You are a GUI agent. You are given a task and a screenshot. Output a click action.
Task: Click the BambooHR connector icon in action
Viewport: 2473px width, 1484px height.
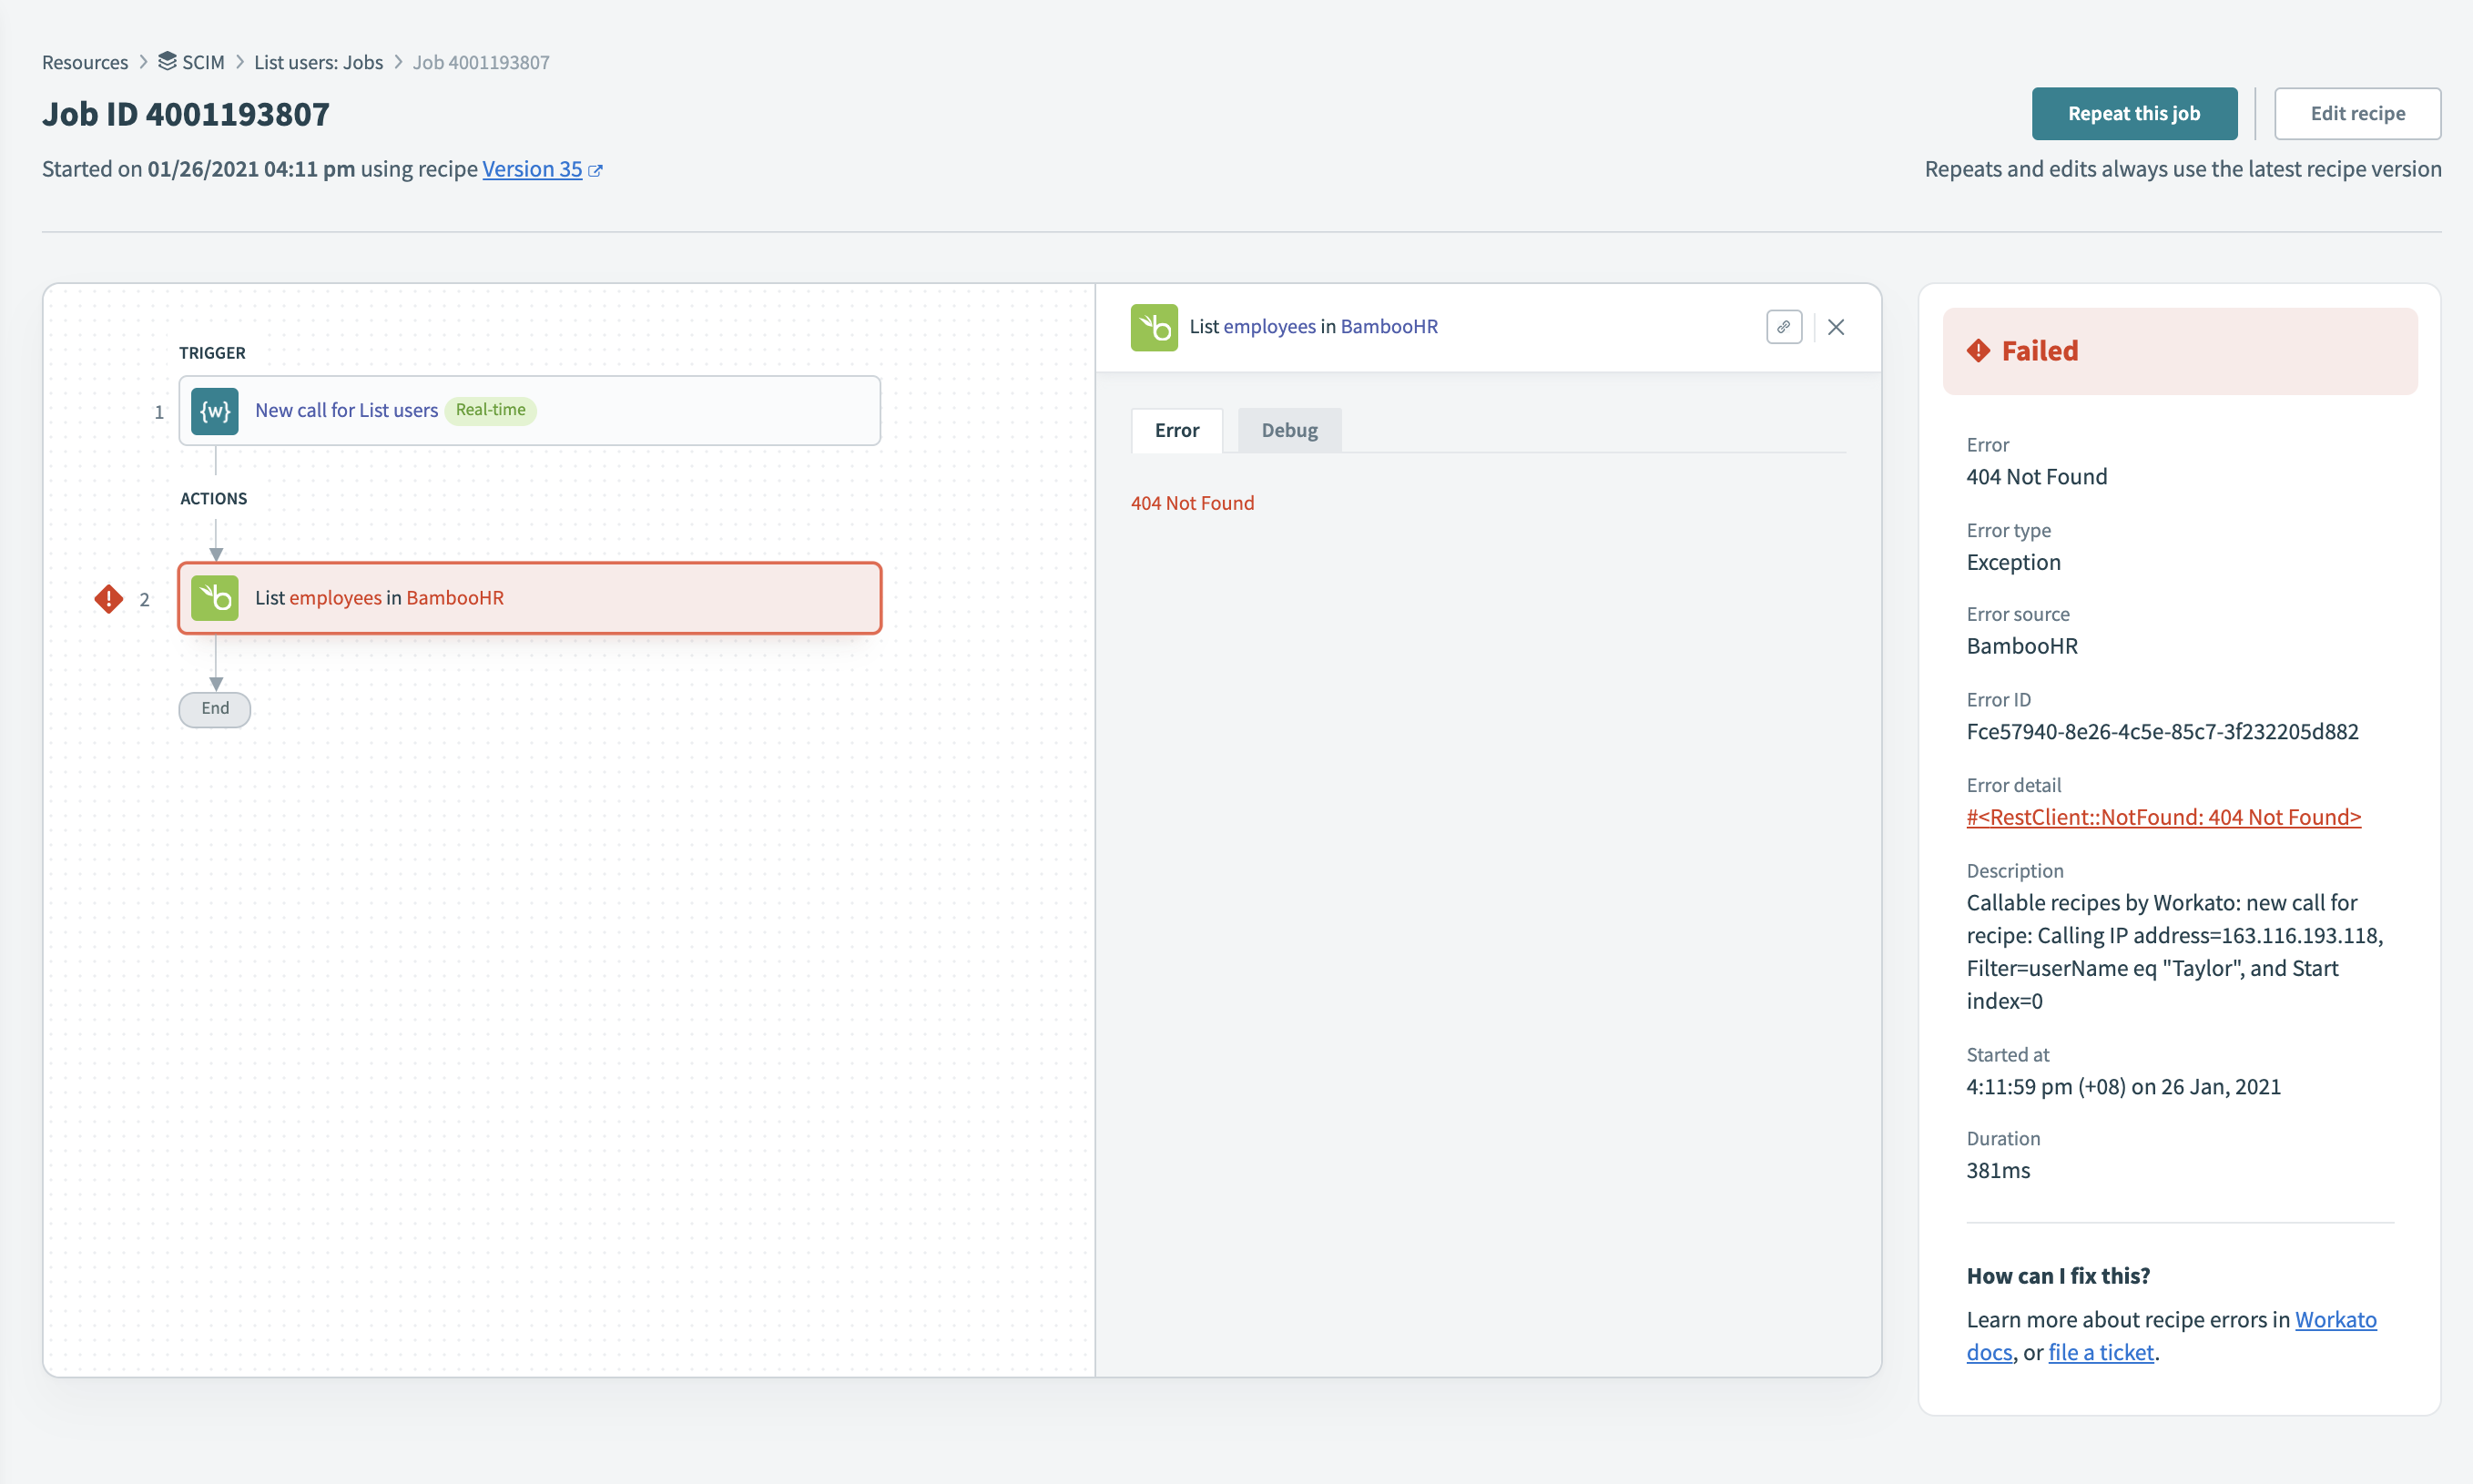coord(216,597)
